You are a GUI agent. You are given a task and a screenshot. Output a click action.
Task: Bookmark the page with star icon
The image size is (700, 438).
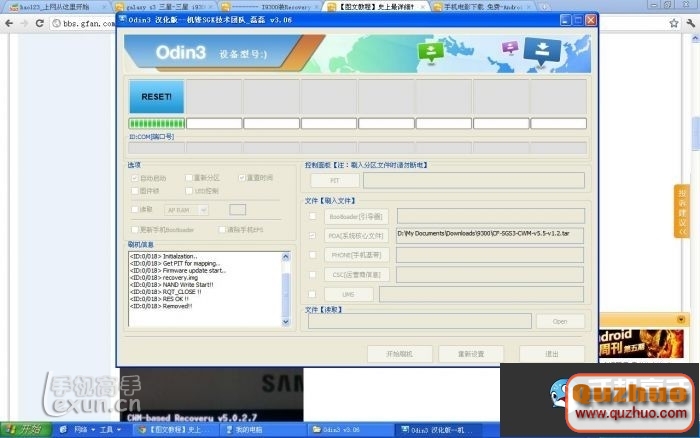point(674,23)
